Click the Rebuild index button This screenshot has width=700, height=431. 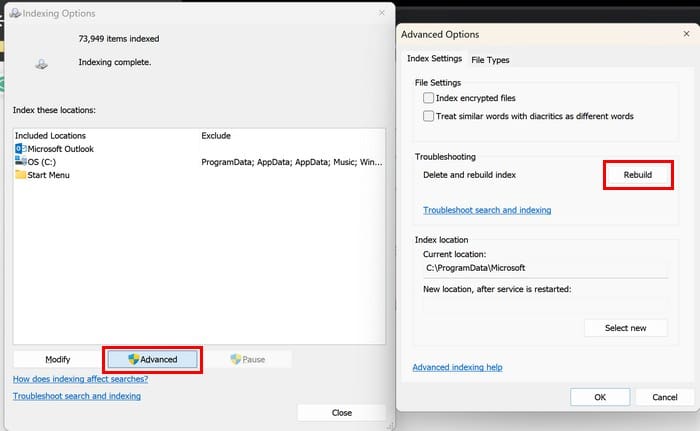638,175
